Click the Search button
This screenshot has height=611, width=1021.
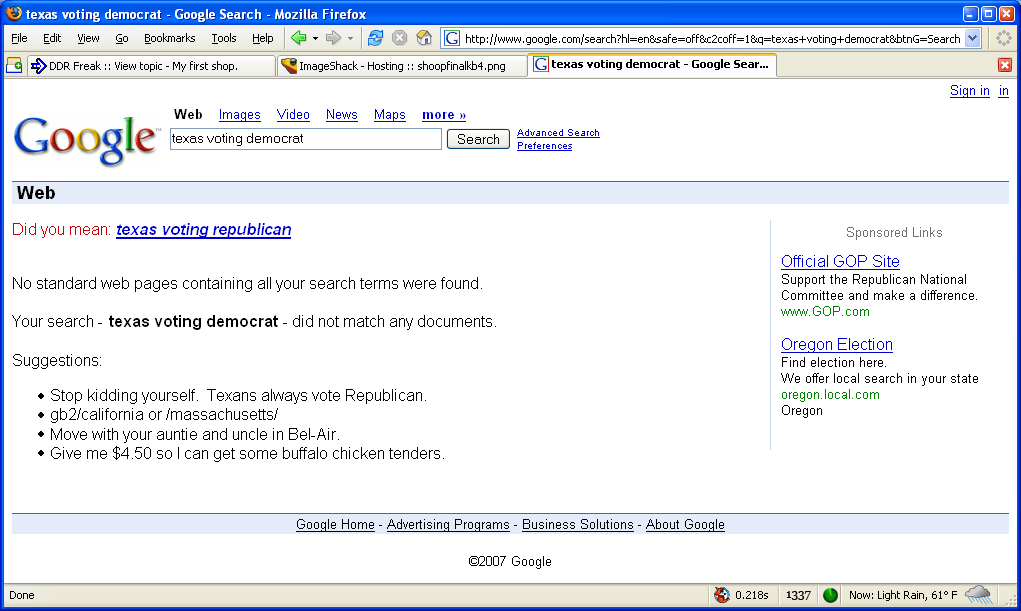coord(478,139)
